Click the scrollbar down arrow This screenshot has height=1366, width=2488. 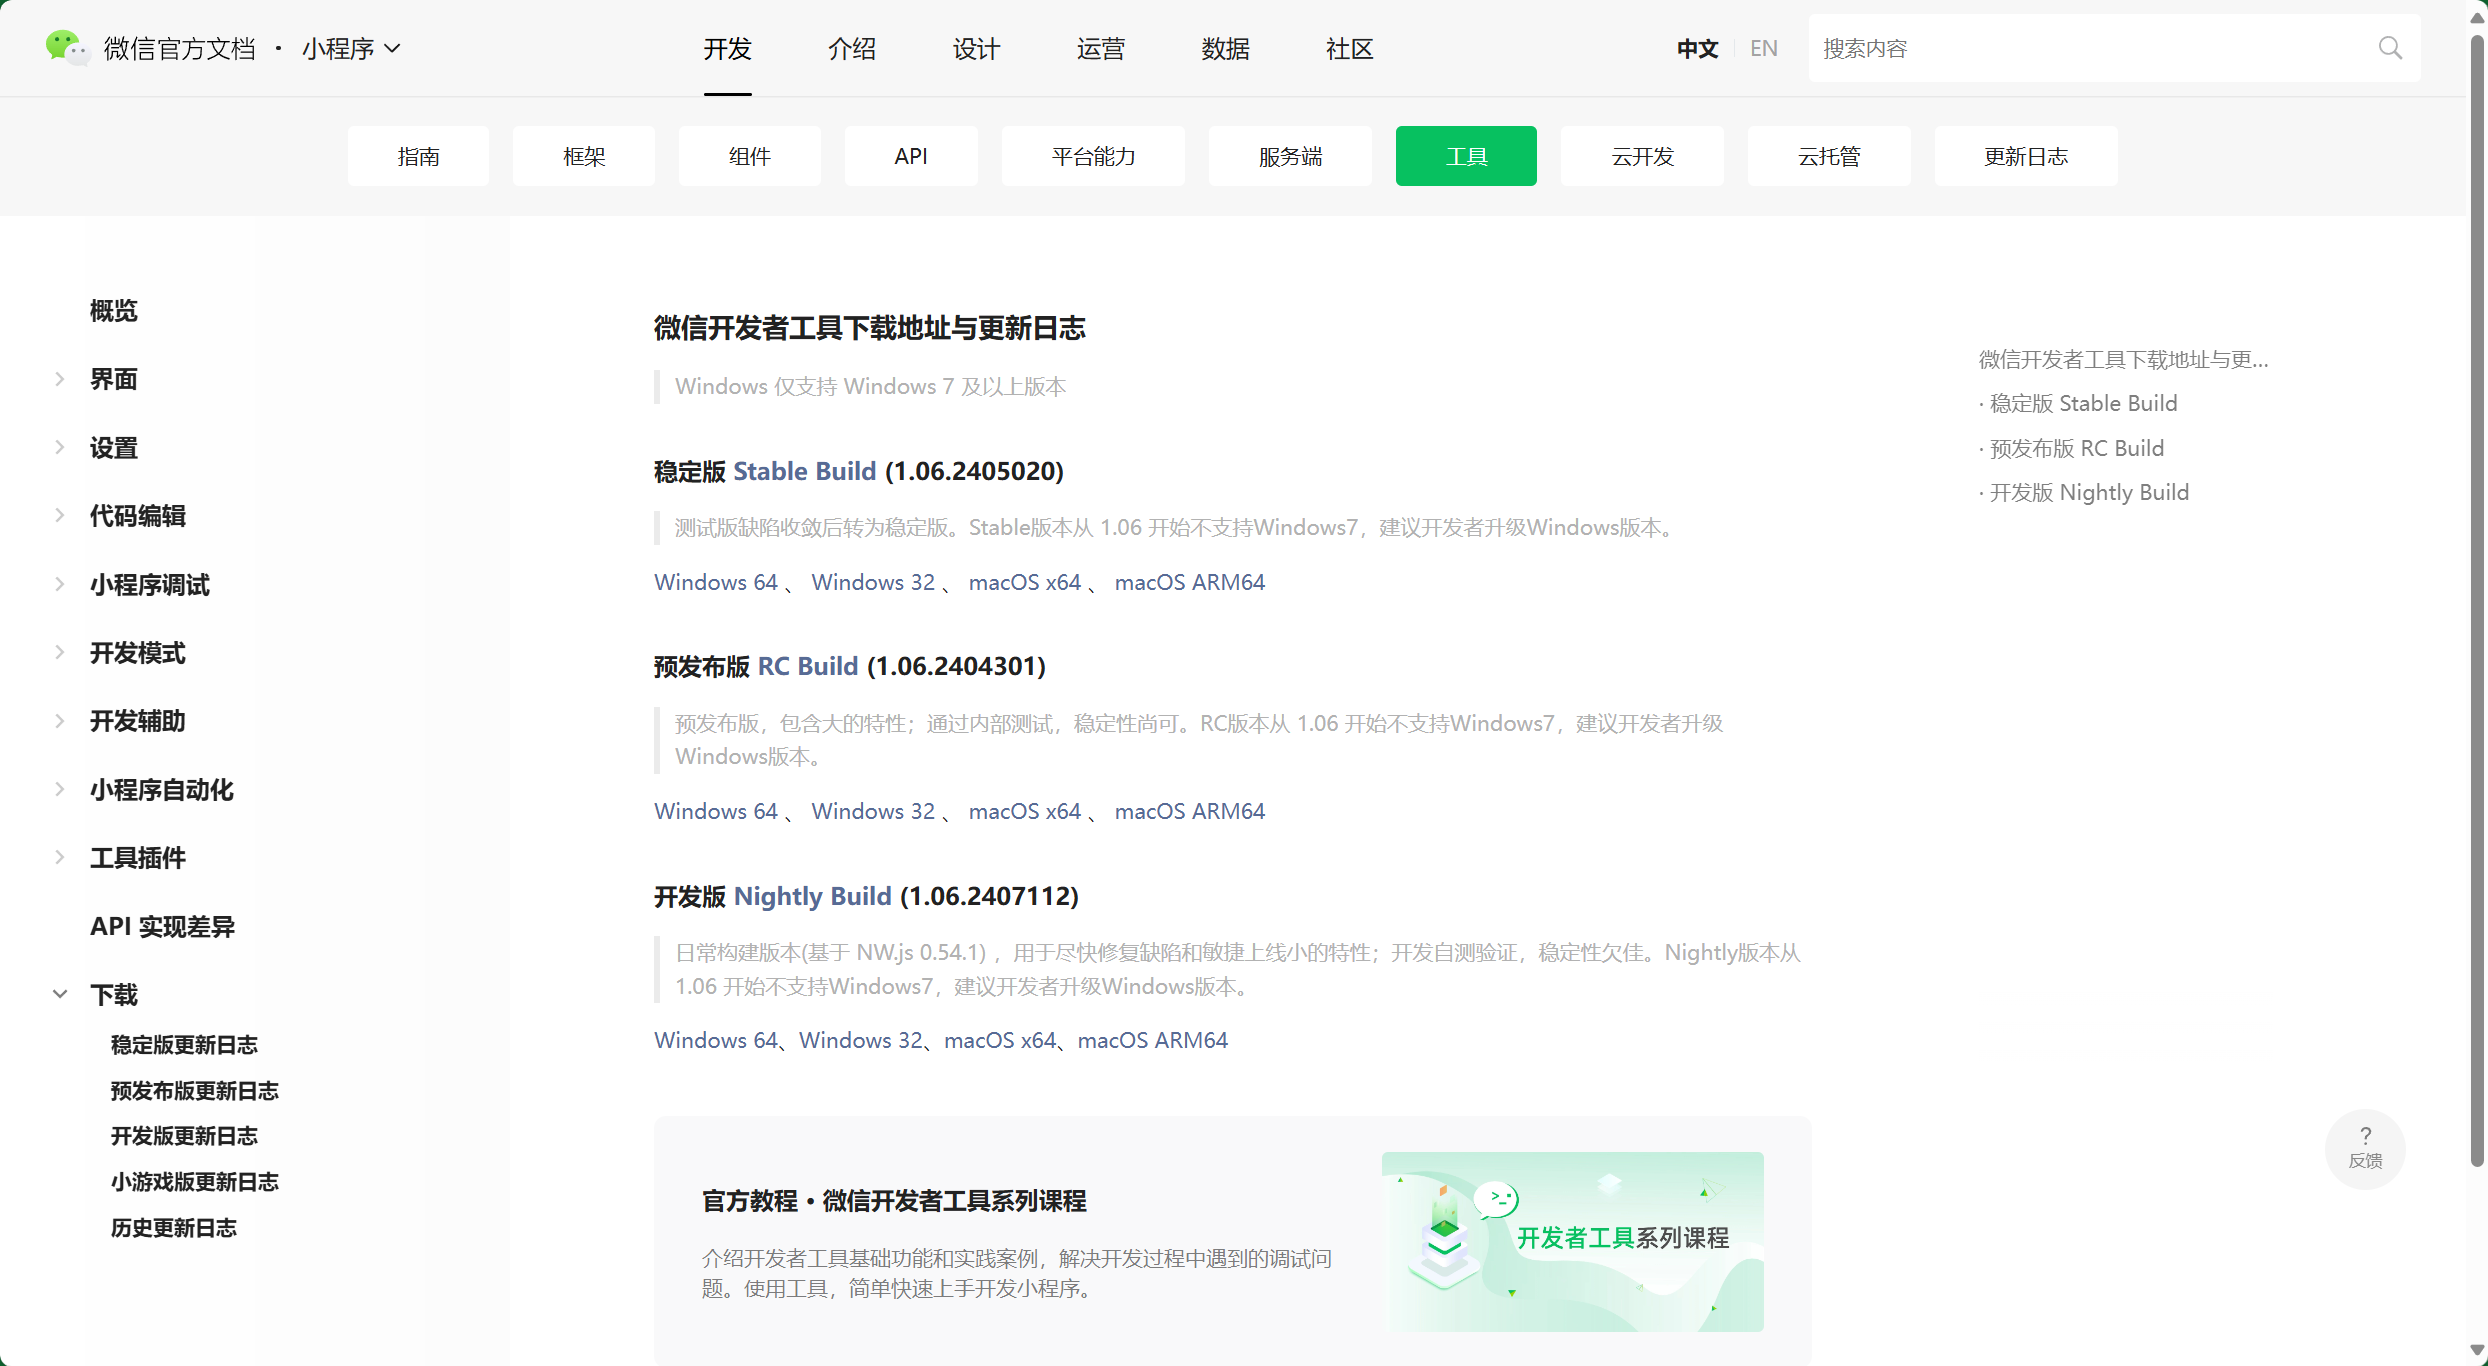click(2475, 1350)
